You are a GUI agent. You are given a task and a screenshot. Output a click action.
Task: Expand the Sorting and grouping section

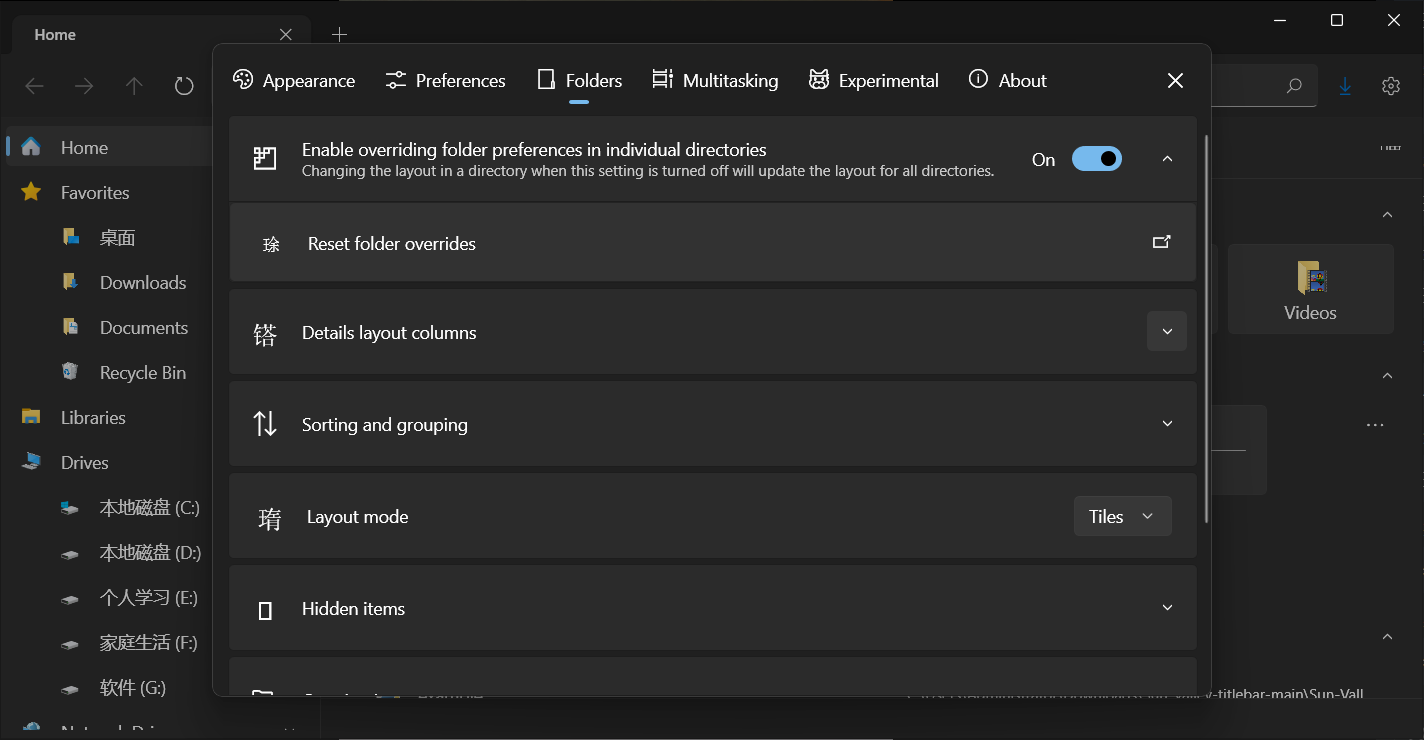click(1166, 424)
